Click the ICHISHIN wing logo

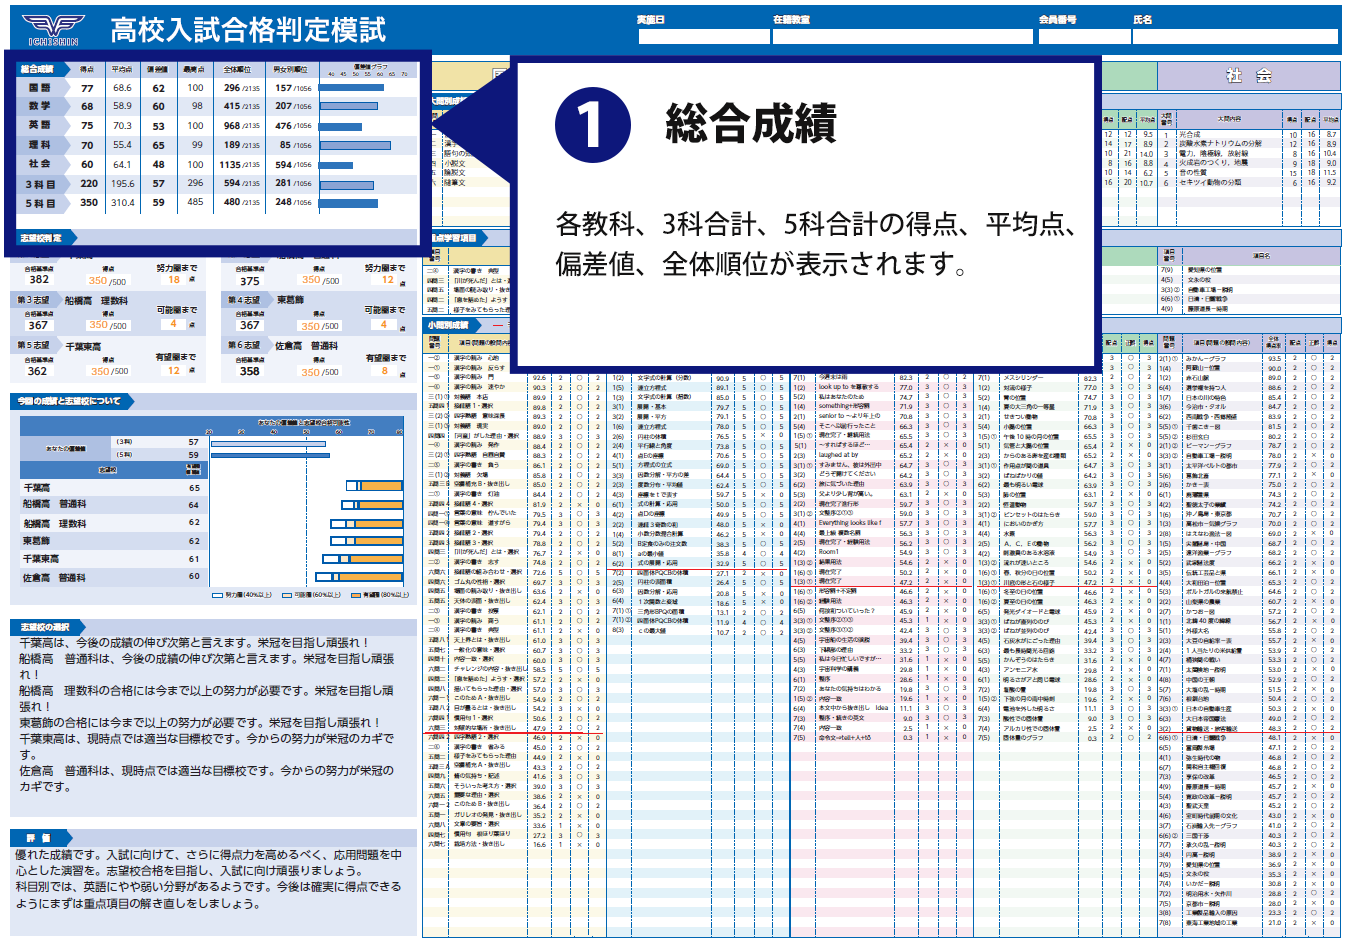55,25
